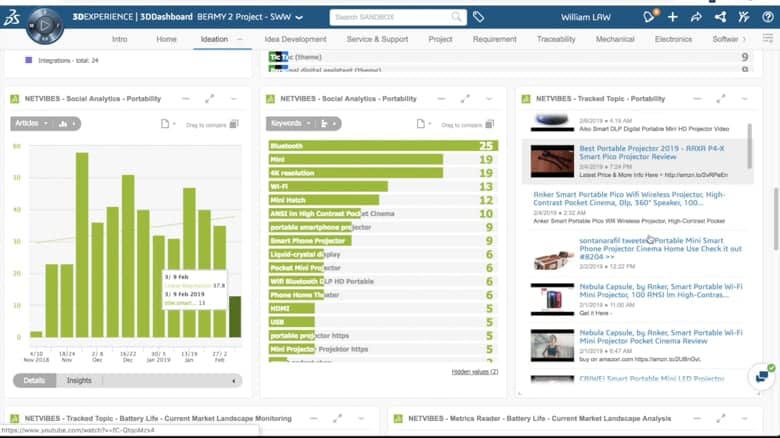
Task: Switch to the Project tab
Action: point(440,39)
